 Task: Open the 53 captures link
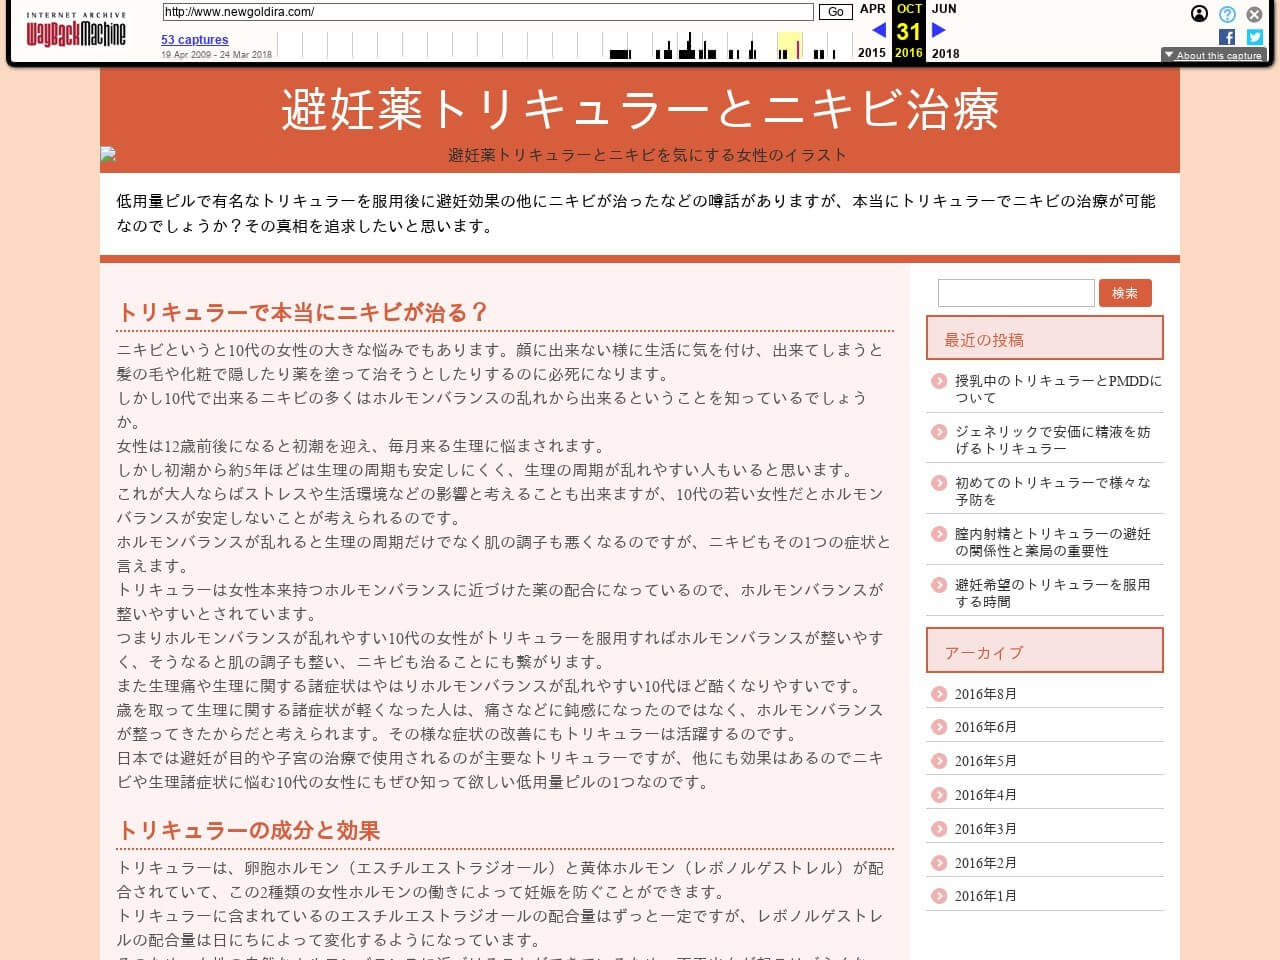pyautogui.click(x=194, y=40)
